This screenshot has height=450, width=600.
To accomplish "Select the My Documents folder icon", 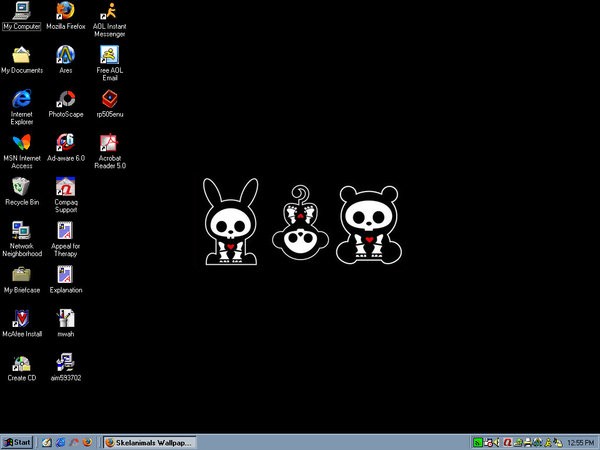I will pyautogui.click(x=22, y=60).
